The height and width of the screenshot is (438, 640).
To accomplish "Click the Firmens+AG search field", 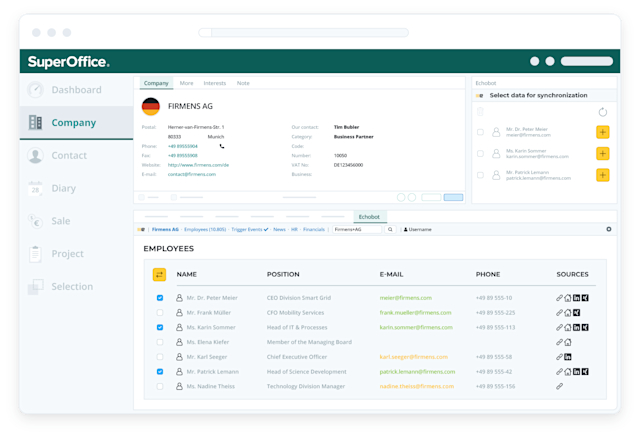I will (x=357, y=229).
